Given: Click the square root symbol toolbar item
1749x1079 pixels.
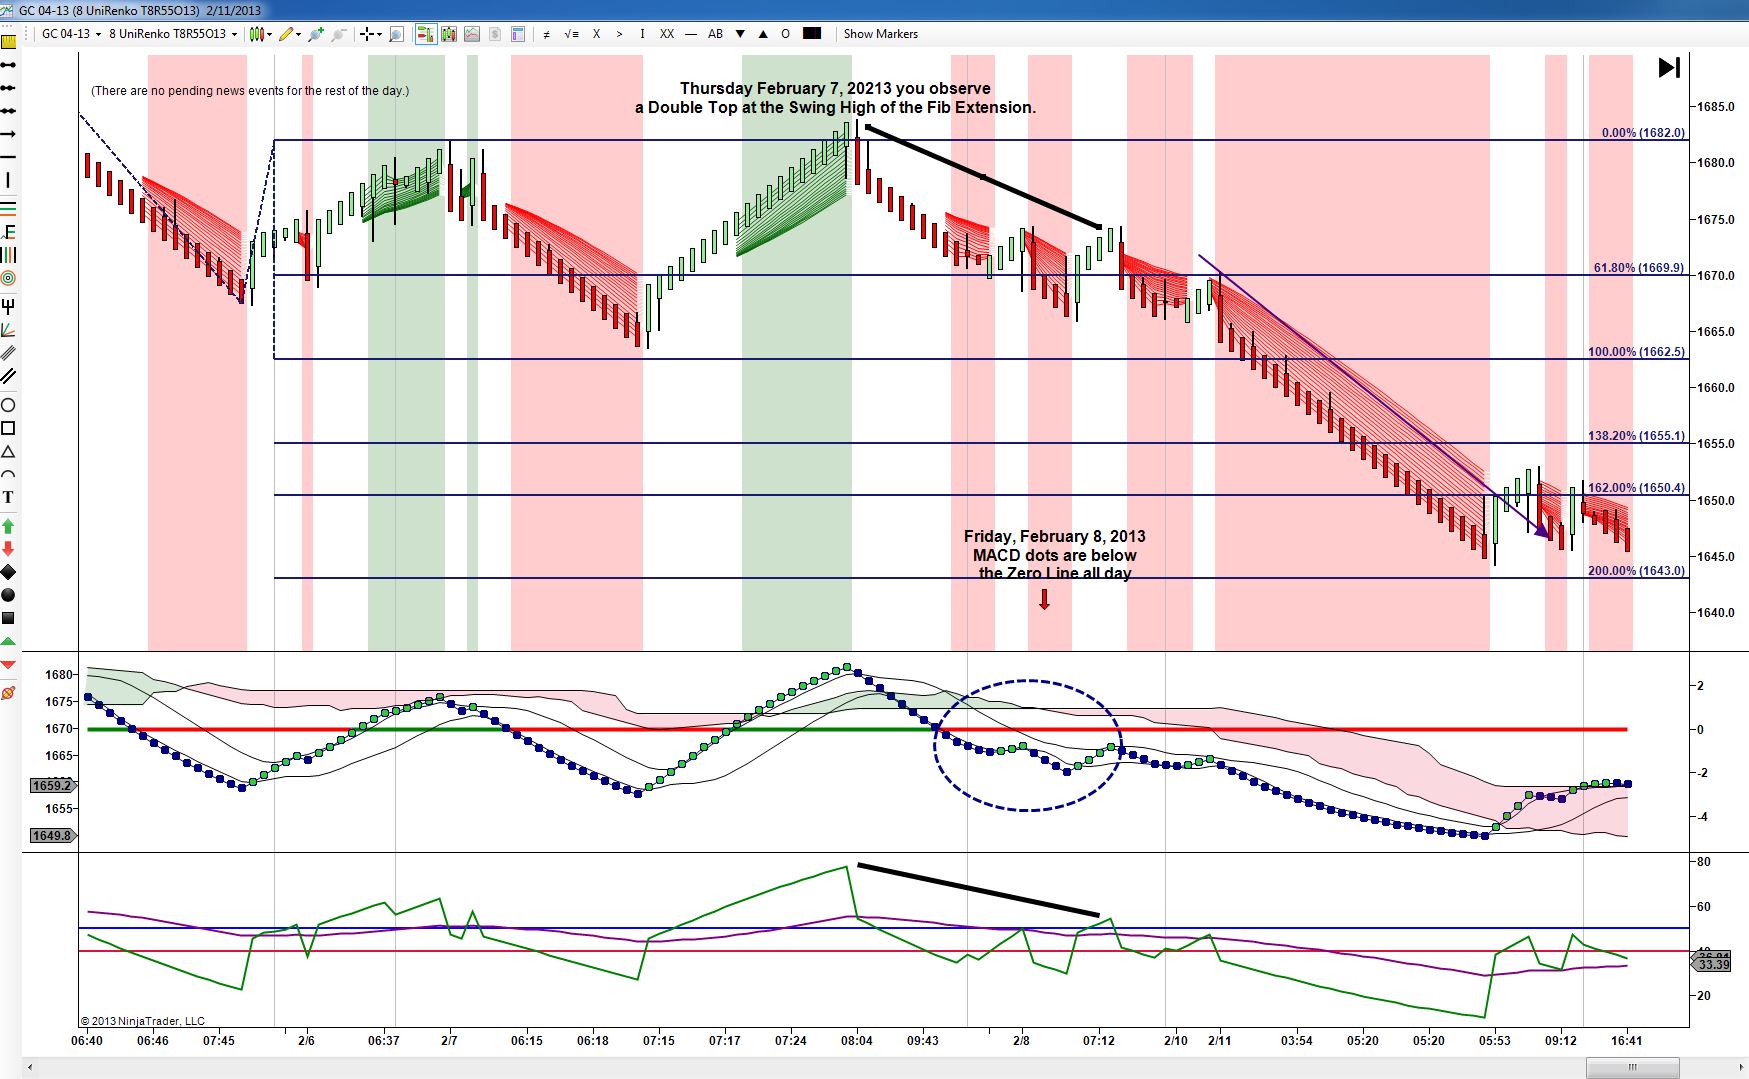Looking at the screenshot, I should pos(571,34).
